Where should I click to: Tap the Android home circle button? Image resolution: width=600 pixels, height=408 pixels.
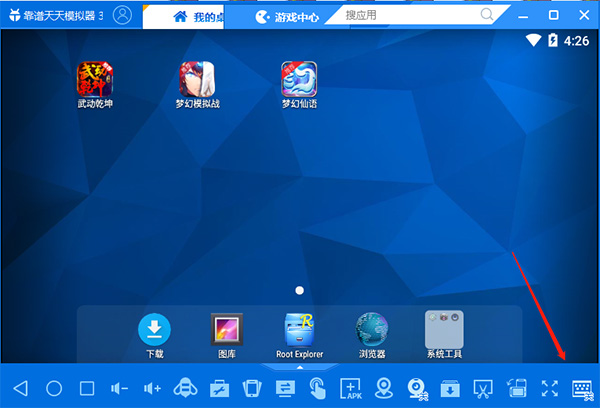coord(54,388)
